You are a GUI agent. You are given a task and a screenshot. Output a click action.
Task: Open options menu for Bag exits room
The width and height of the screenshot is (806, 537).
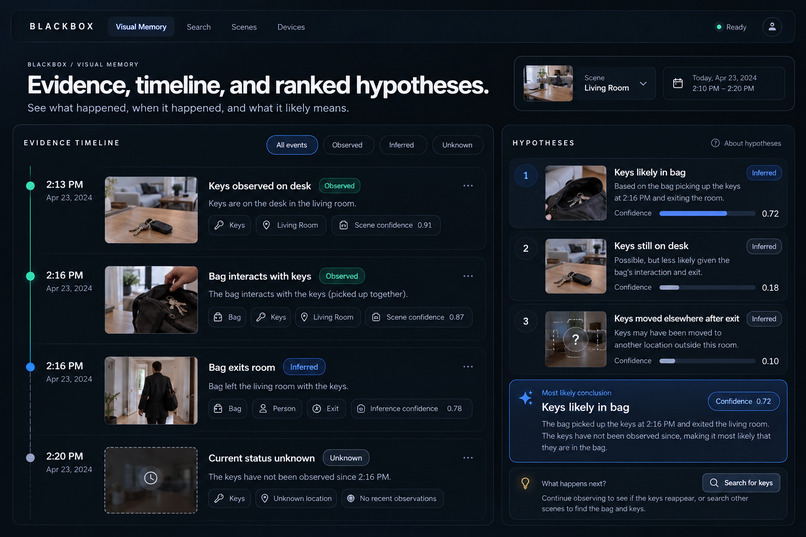(x=468, y=366)
